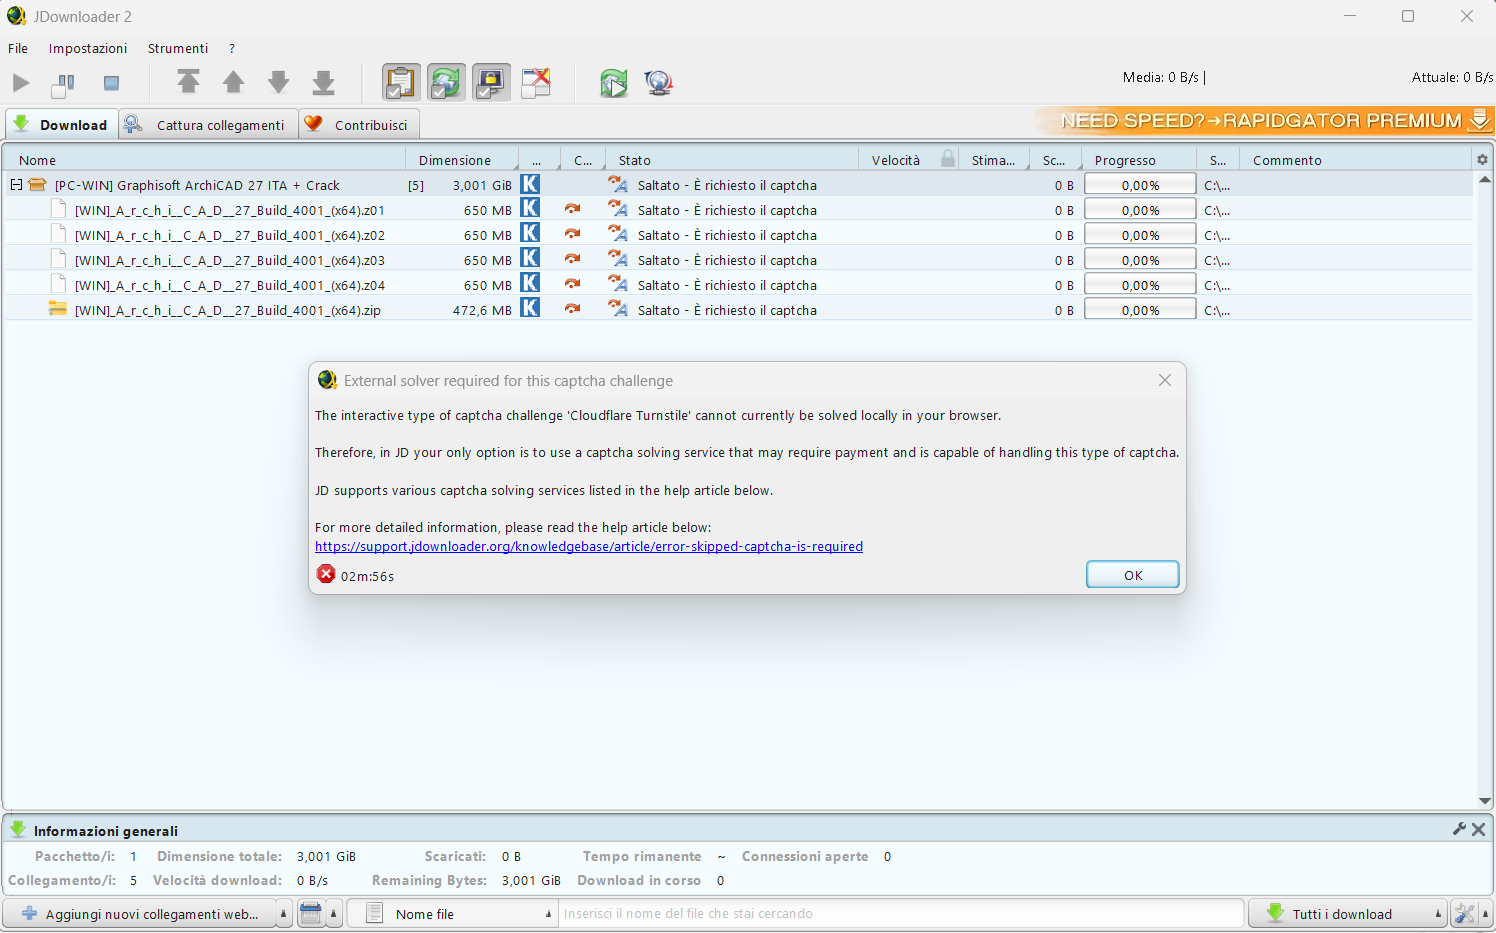Click the Move to bottom arrow icon
The image size is (1496, 933).
point(323,83)
